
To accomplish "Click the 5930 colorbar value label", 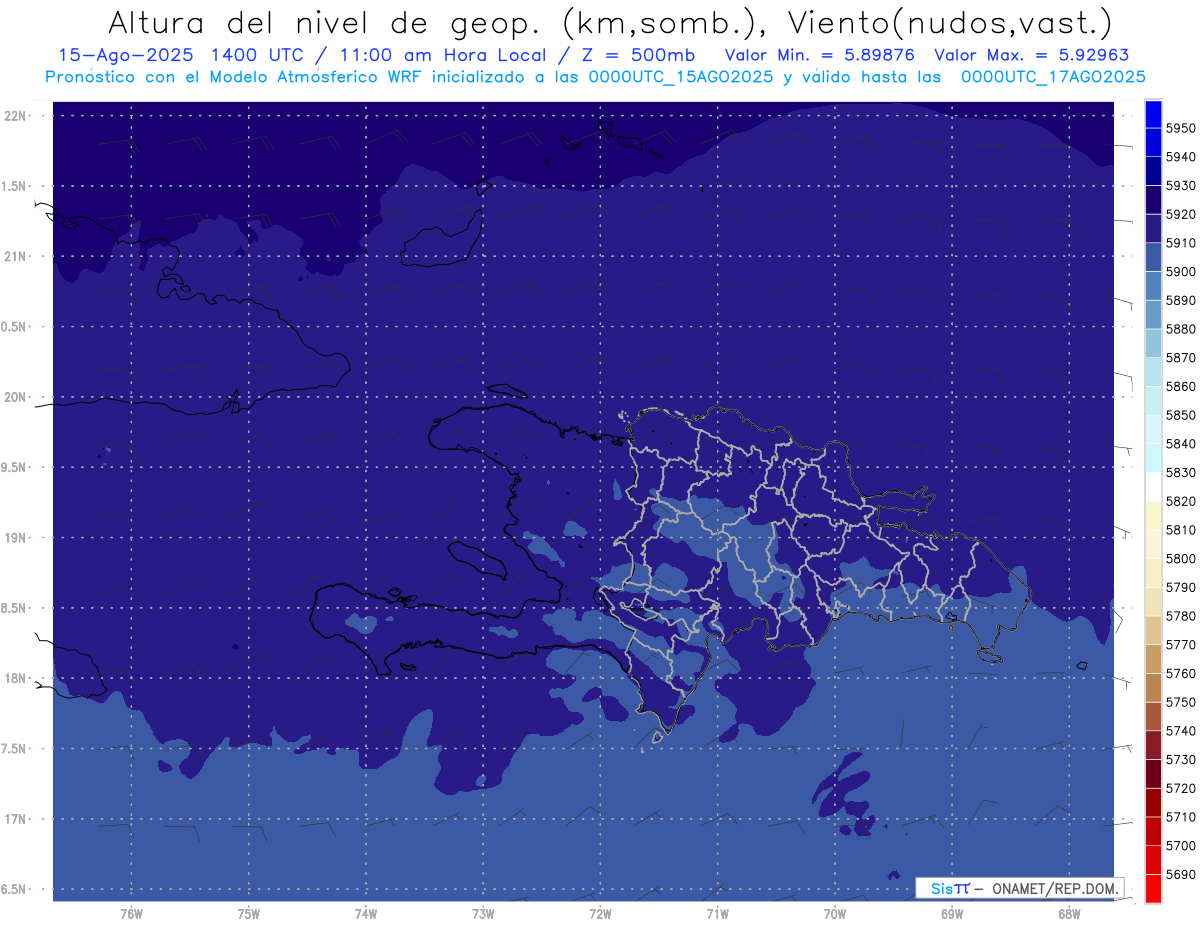I will click(x=1180, y=186).
